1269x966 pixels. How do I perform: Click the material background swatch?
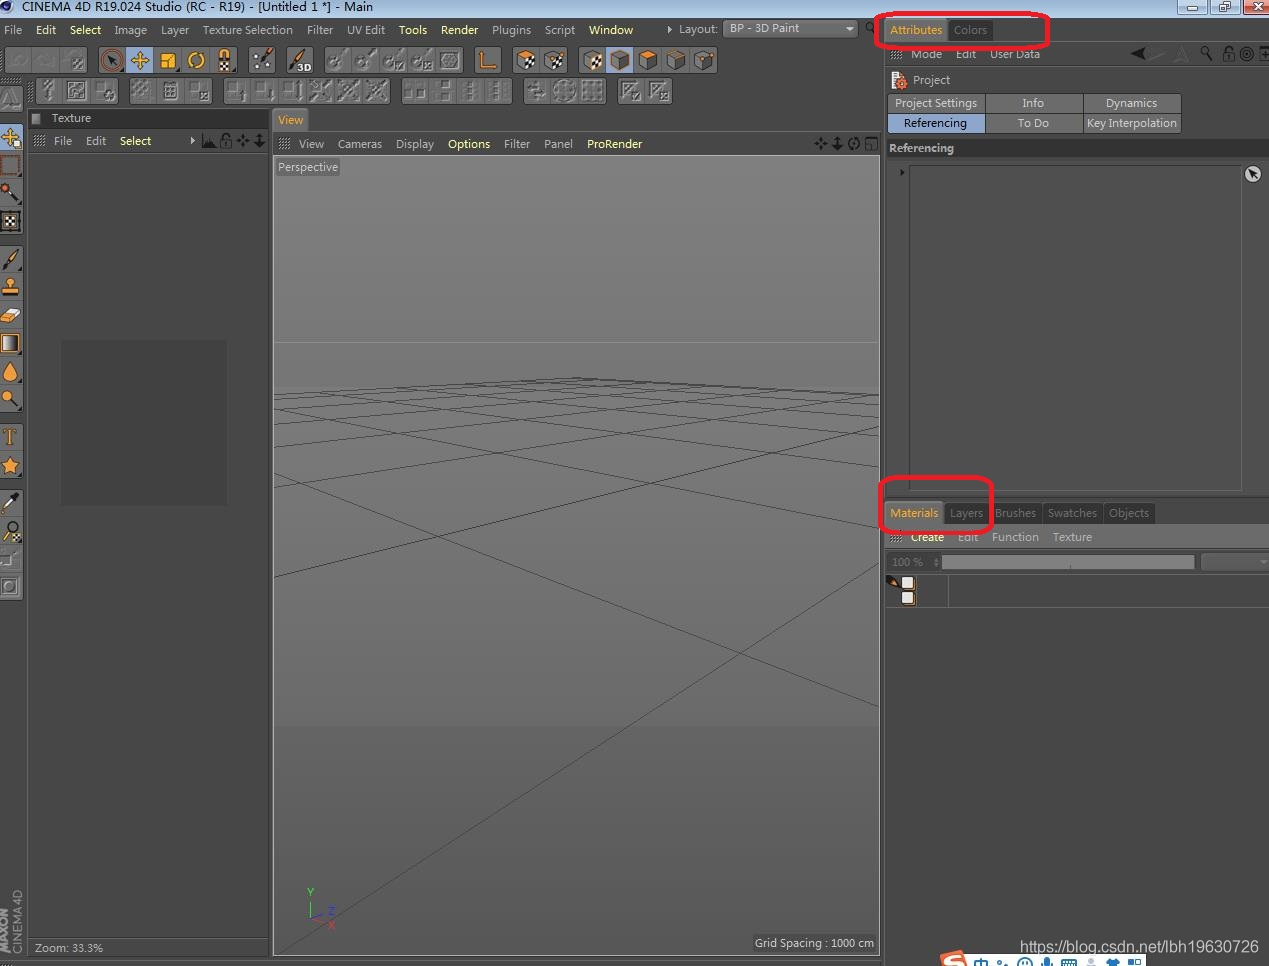tap(908, 597)
